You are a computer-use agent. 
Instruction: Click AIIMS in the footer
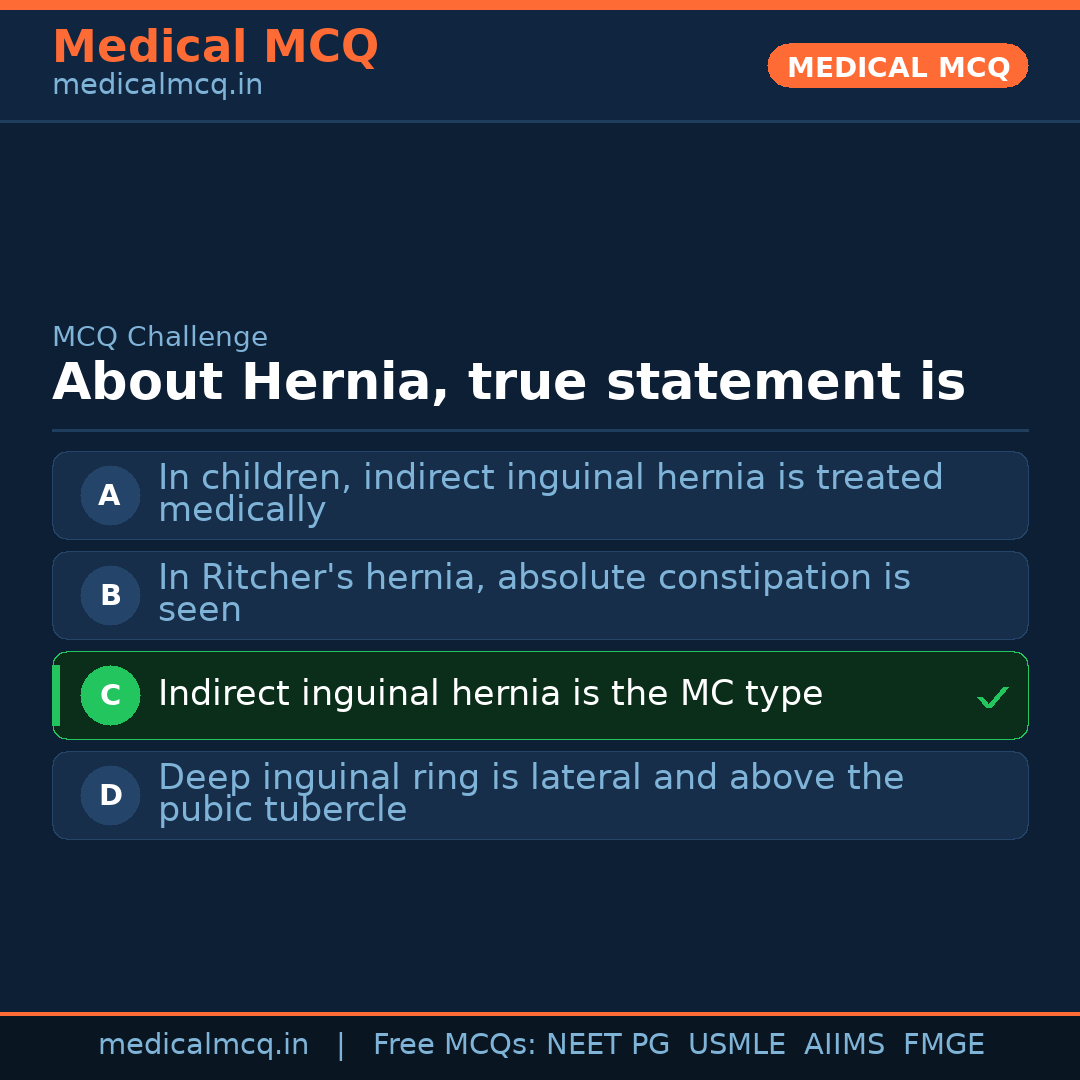click(844, 1045)
